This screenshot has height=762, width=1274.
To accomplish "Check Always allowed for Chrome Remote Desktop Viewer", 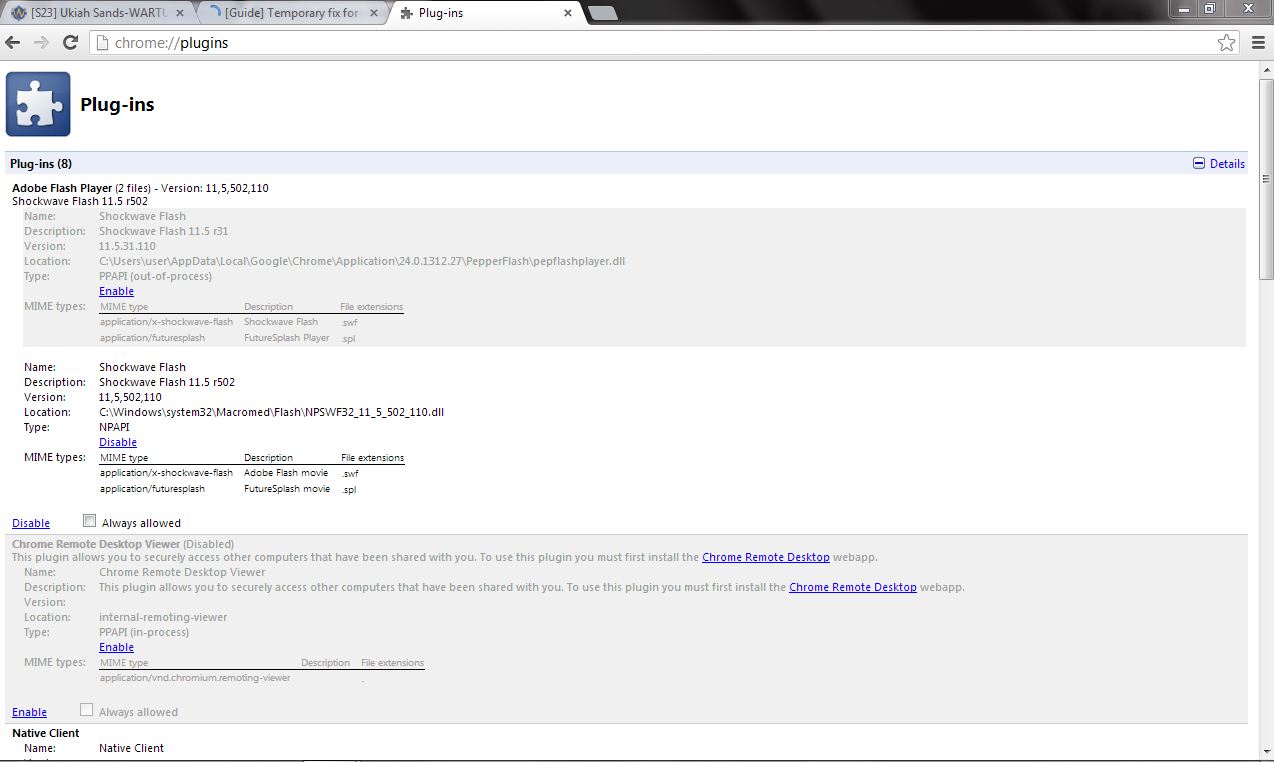I will tap(87, 710).
